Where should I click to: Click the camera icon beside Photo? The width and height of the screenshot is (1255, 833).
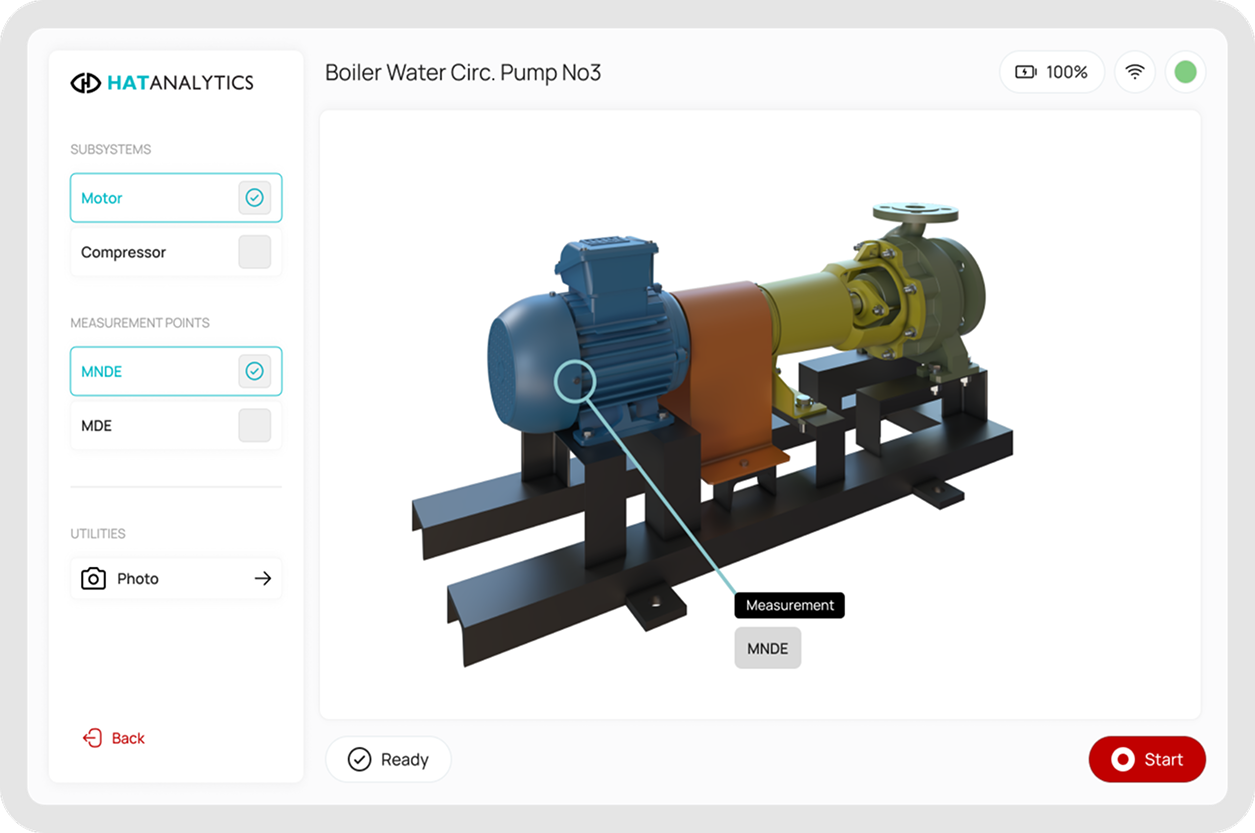pos(93,578)
